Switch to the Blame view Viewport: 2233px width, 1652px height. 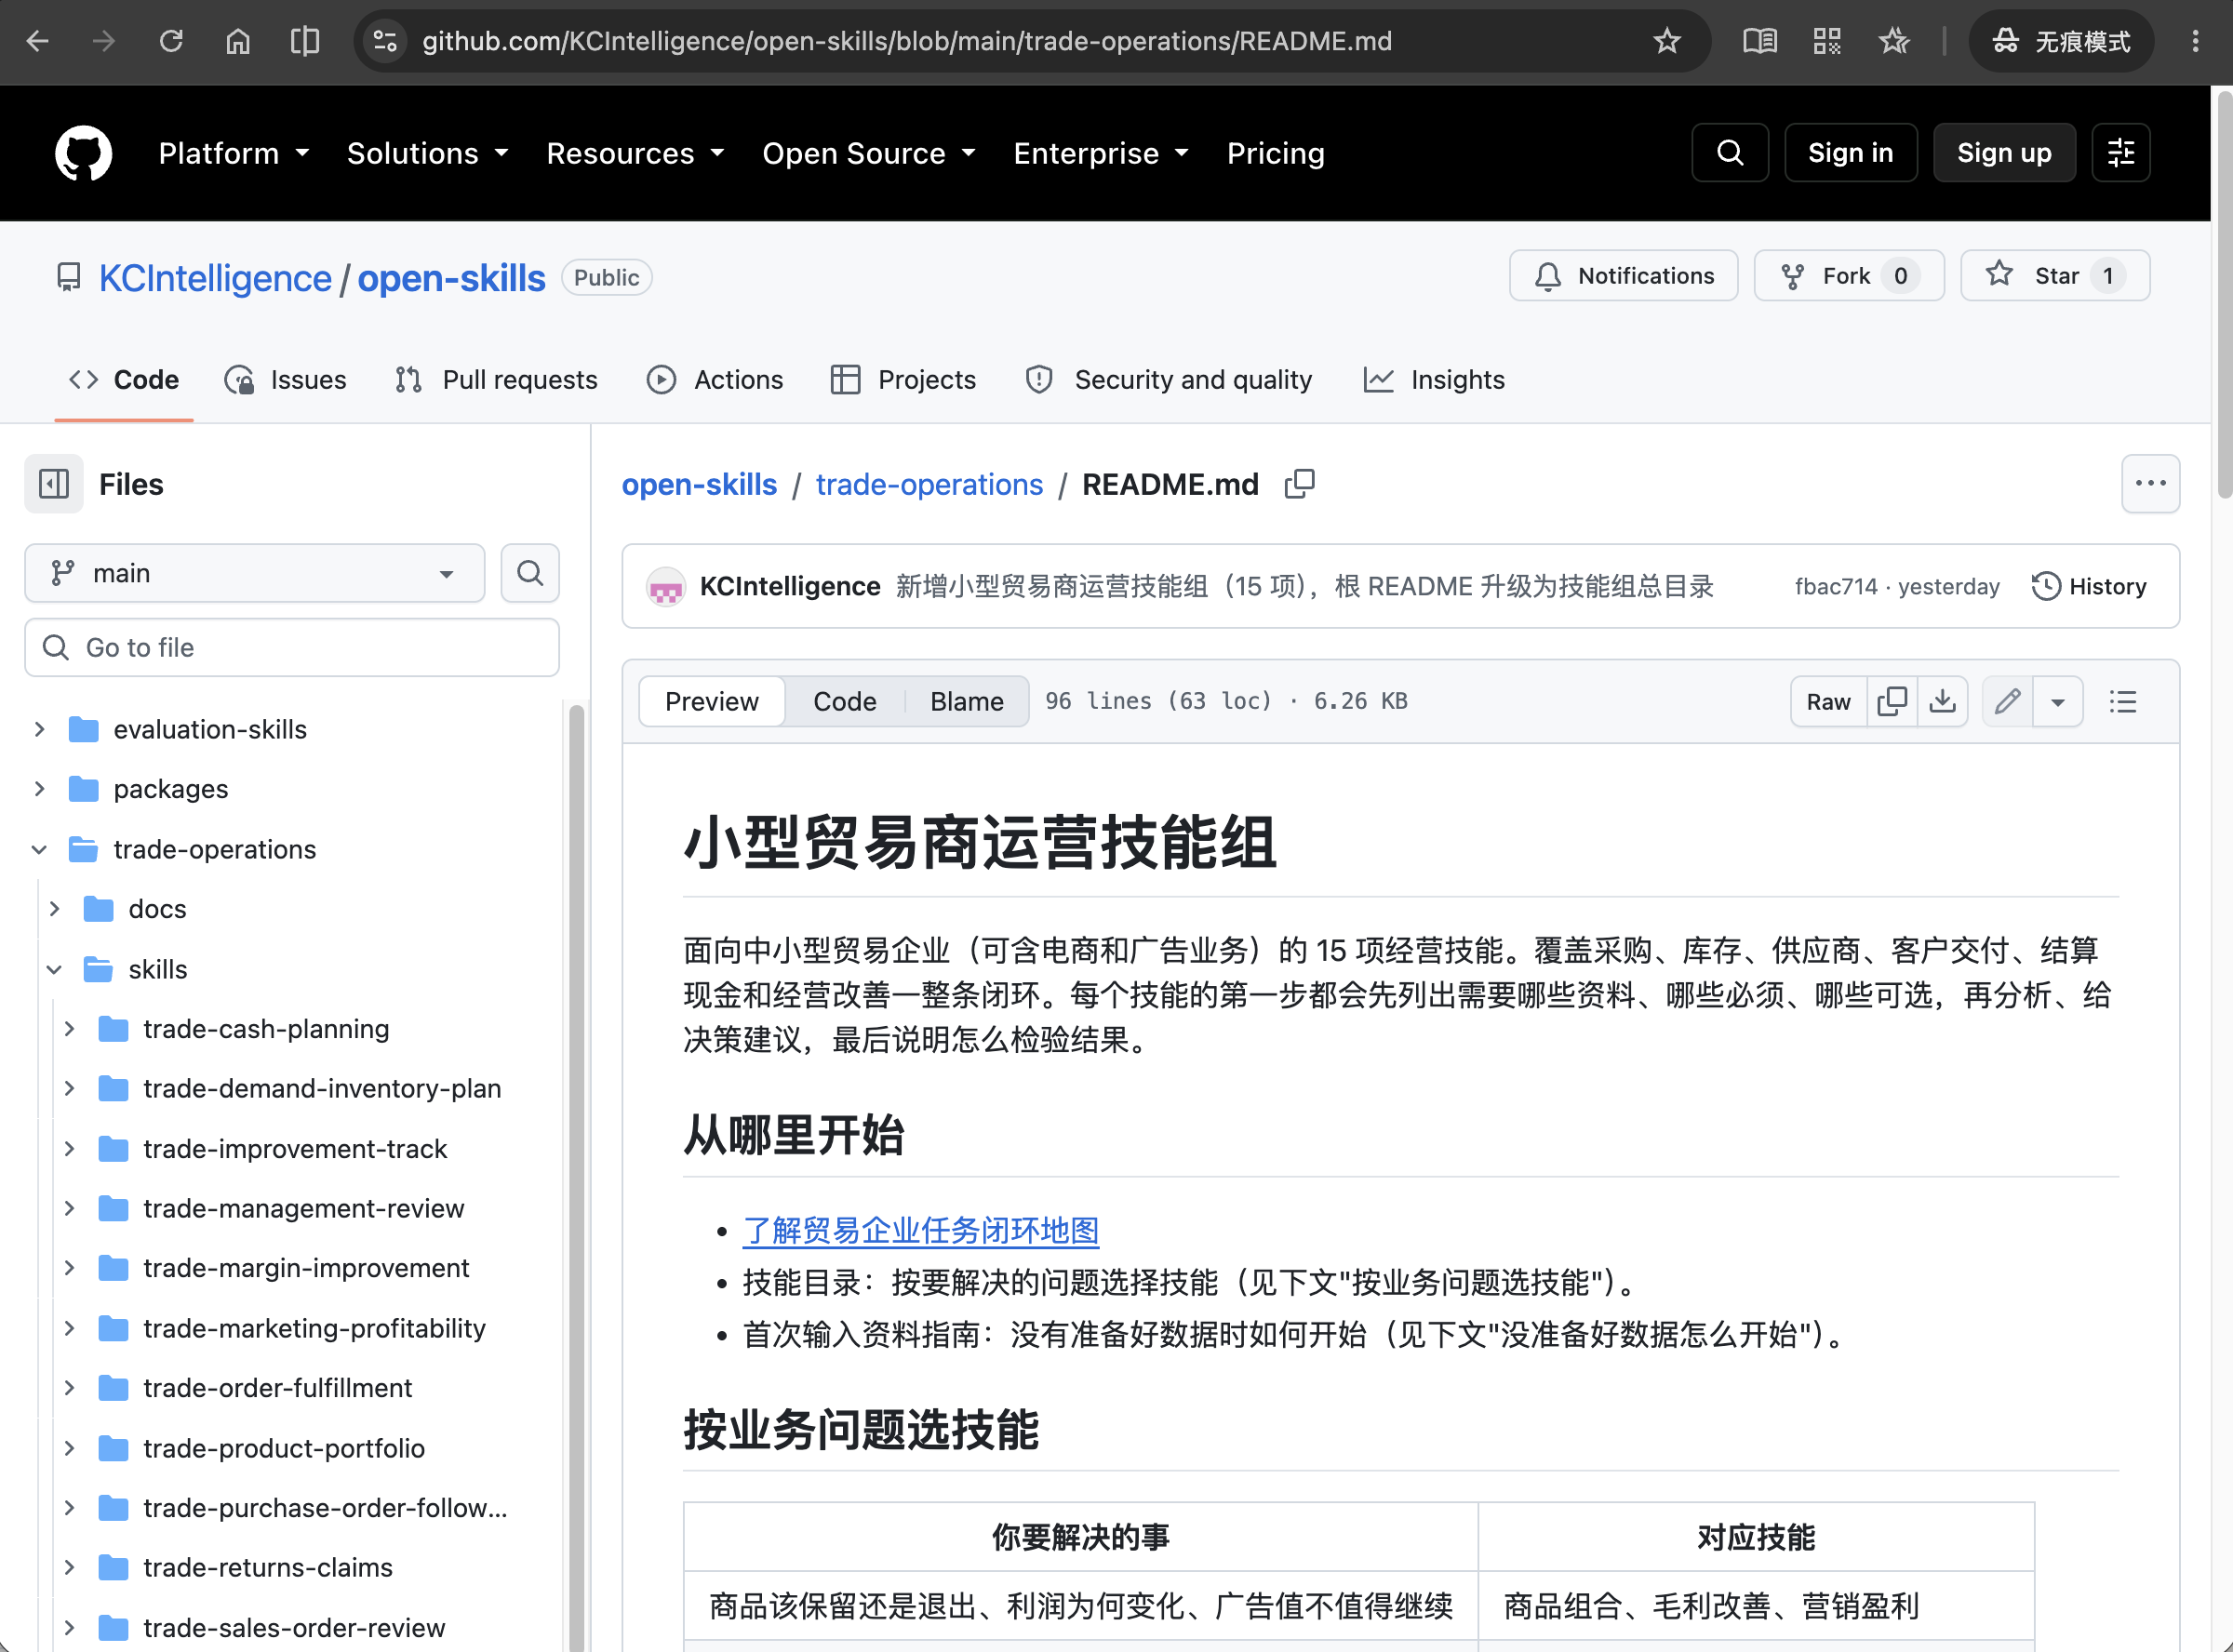point(966,701)
